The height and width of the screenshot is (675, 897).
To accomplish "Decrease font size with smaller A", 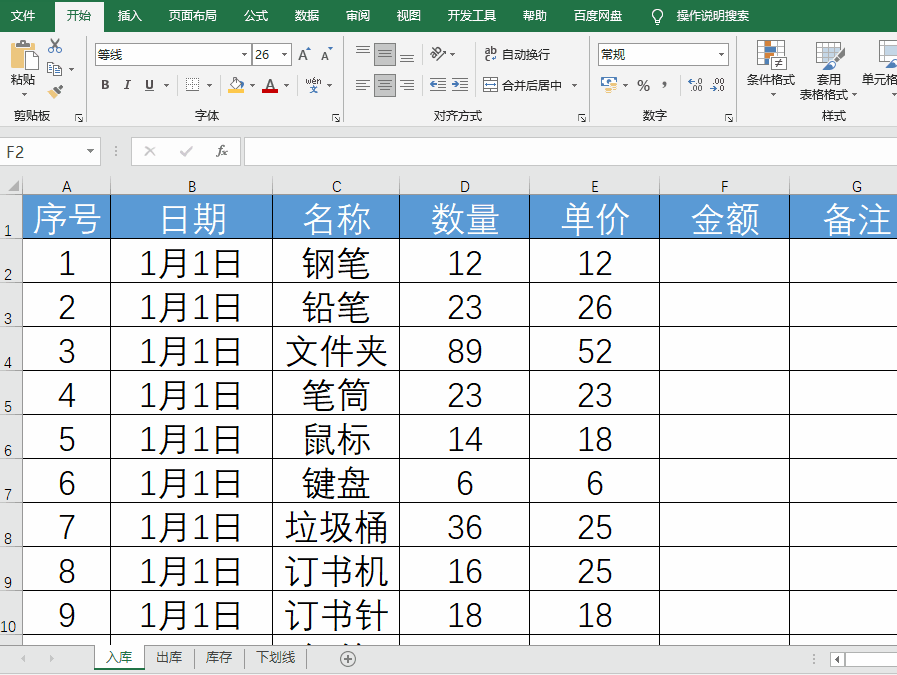I will click(327, 54).
